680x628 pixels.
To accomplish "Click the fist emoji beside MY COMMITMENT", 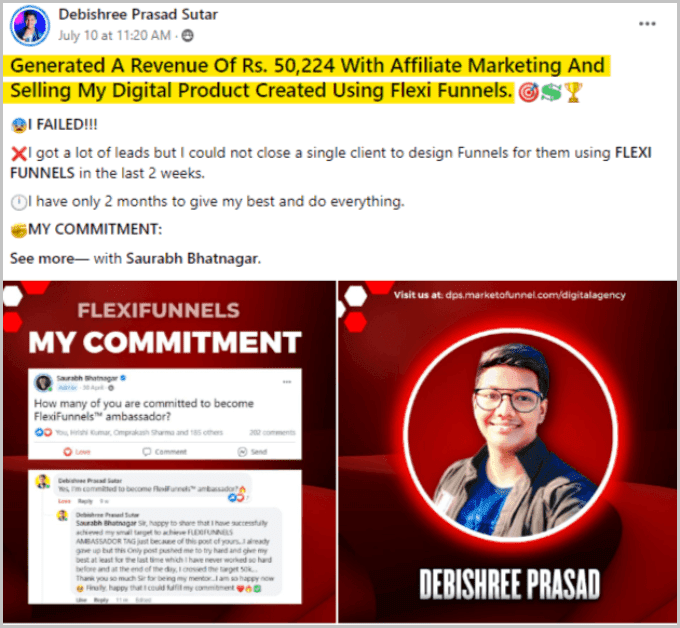I will tap(19, 230).
